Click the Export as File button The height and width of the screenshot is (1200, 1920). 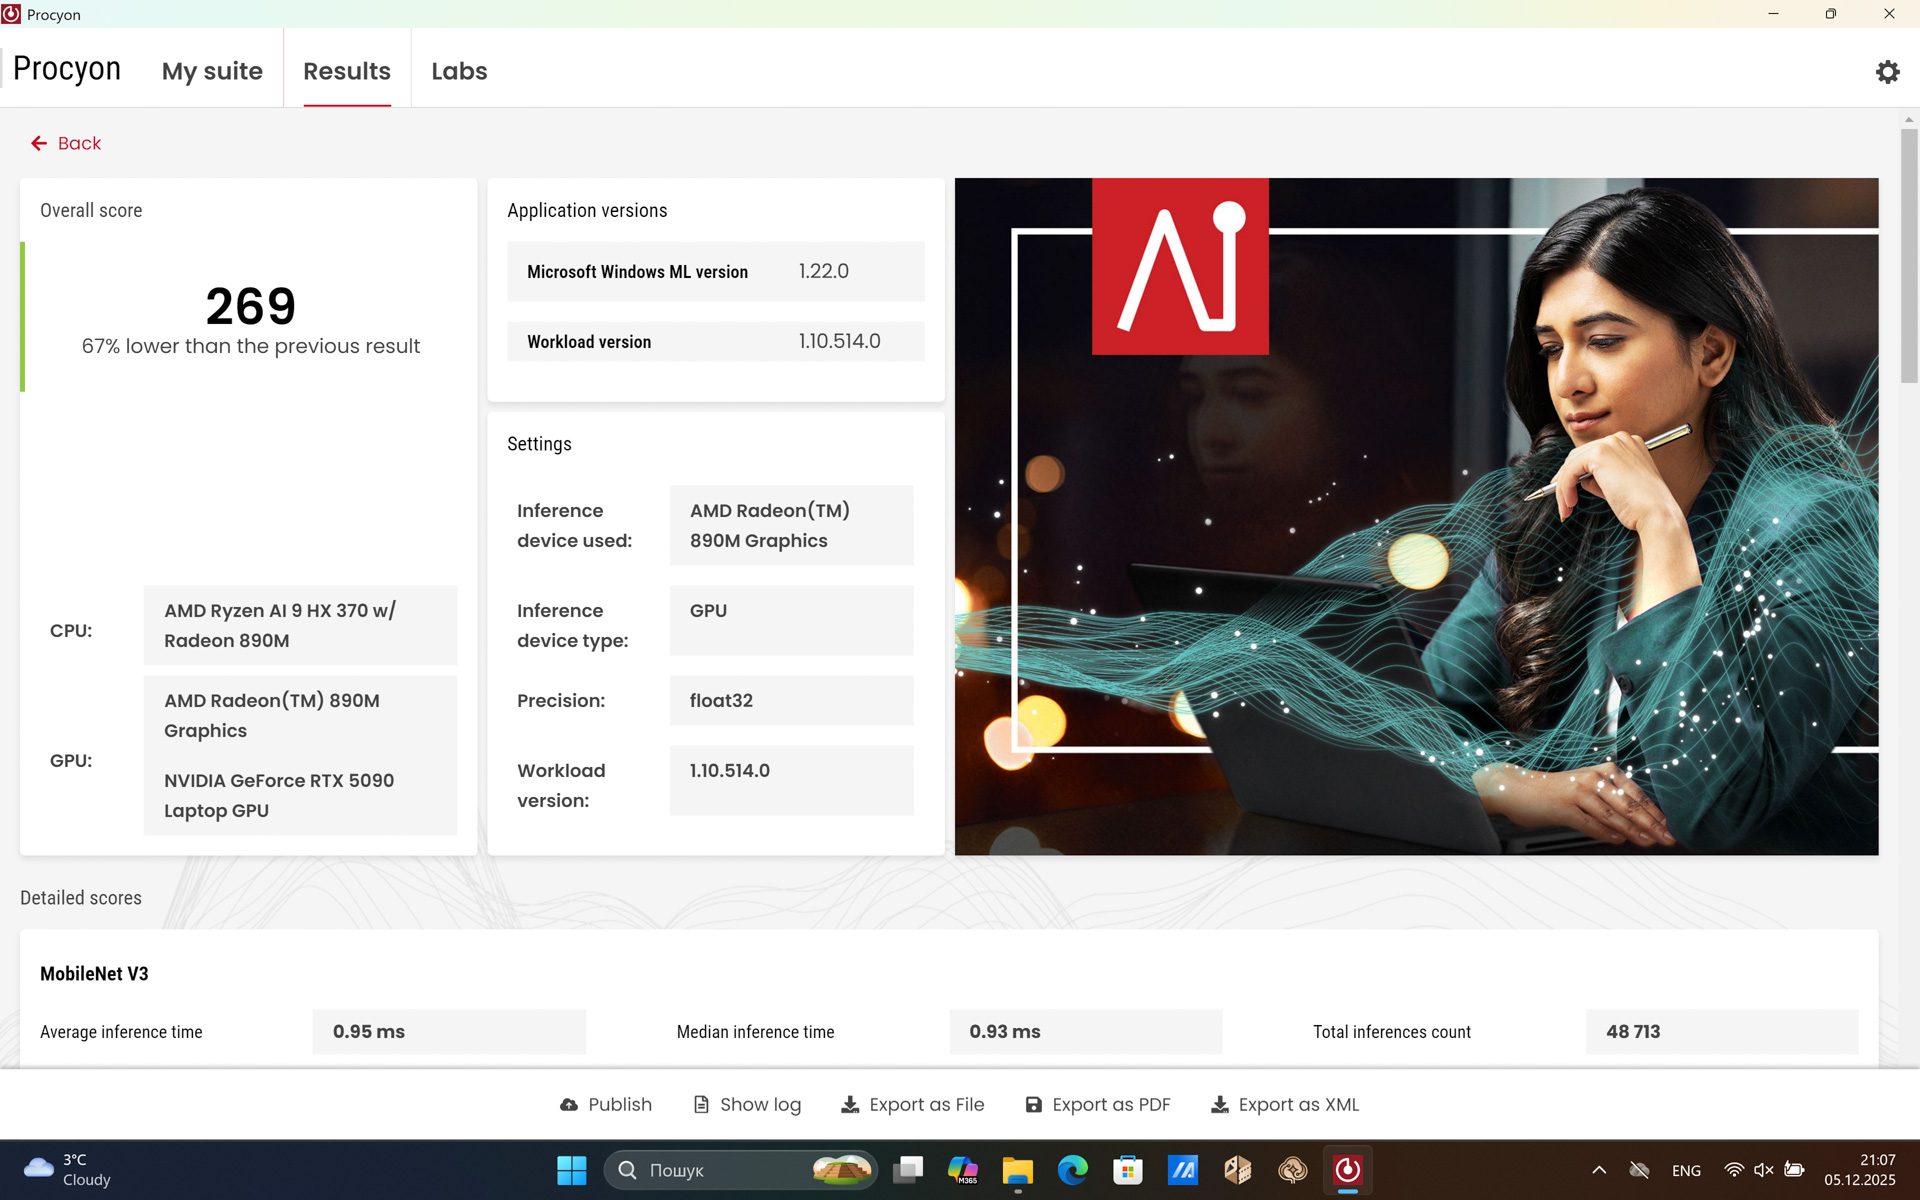click(x=913, y=1105)
